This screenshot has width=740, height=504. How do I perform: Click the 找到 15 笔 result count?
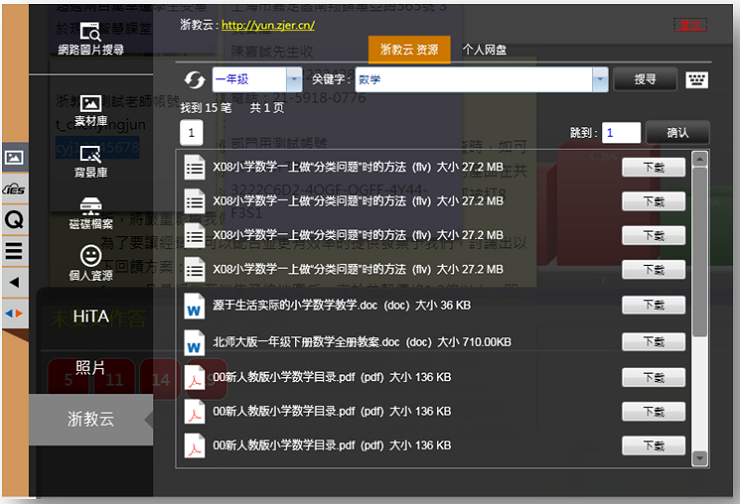click(x=206, y=108)
